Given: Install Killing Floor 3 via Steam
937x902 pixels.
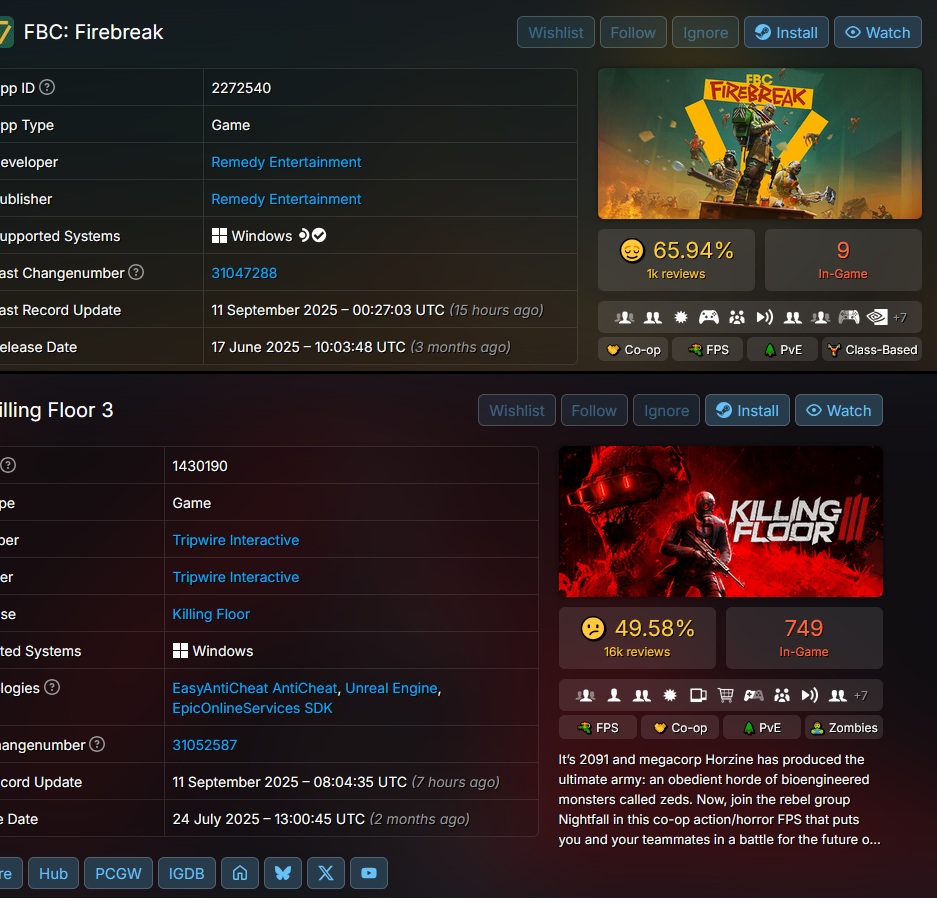Looking at the screenshot, I should coord(748,411).
